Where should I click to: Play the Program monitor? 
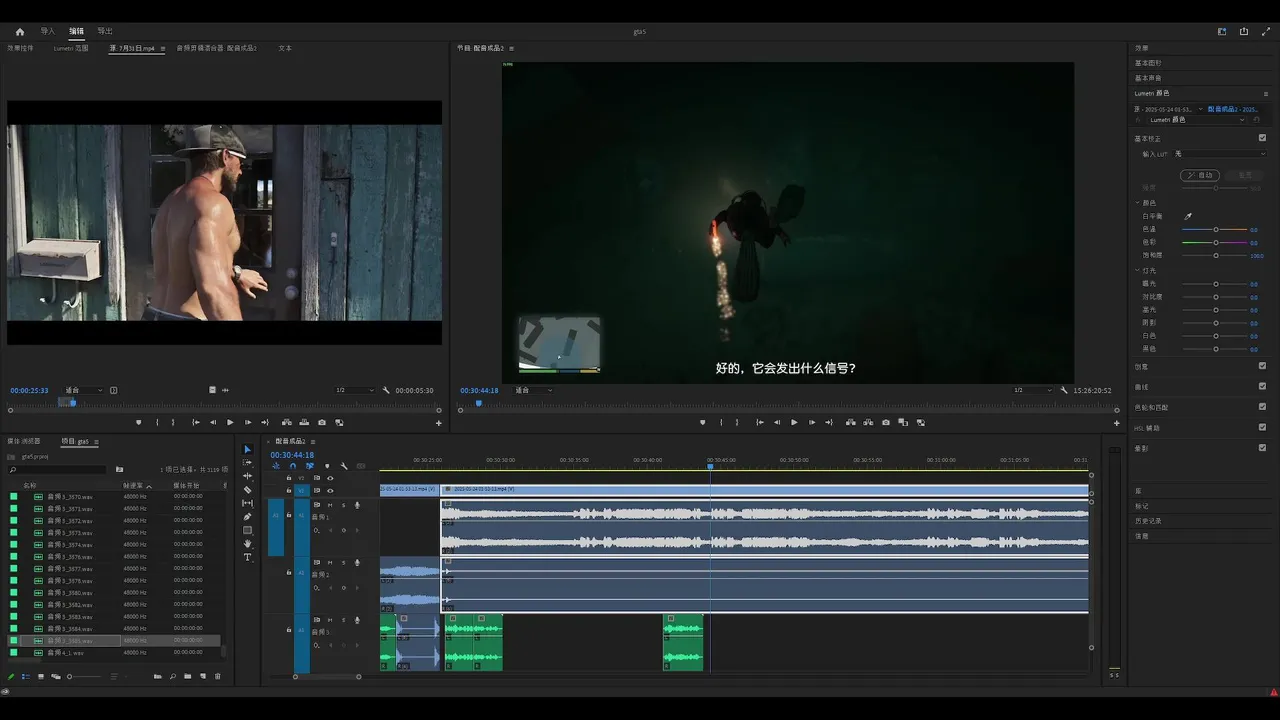tap(794, 422)
